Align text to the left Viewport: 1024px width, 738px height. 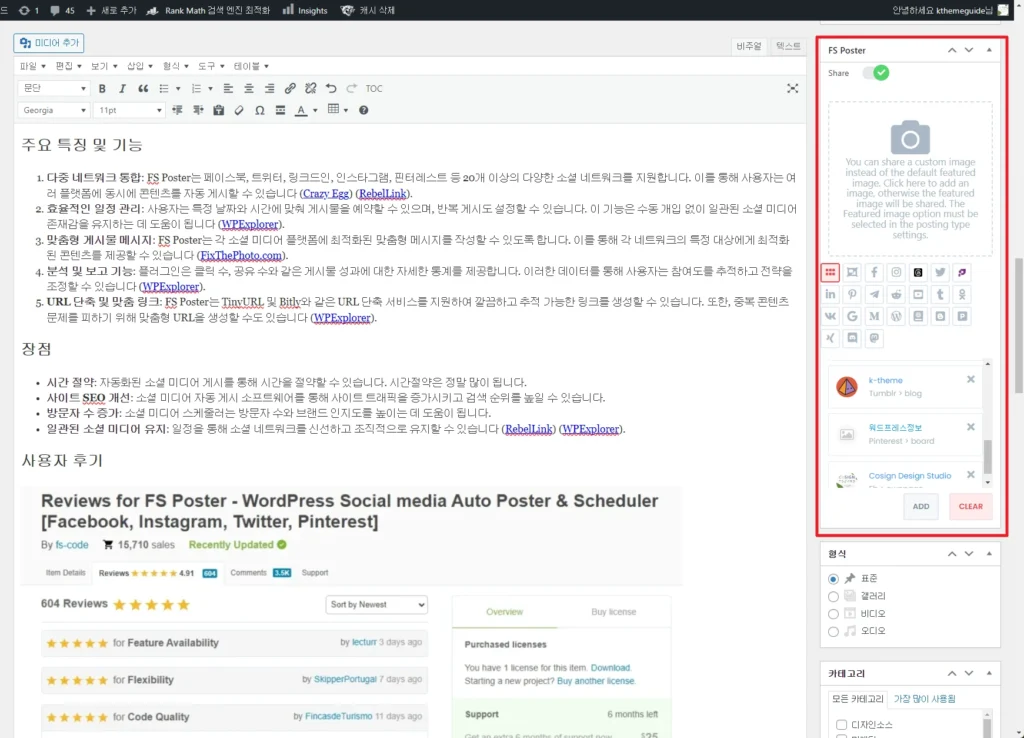228,88
